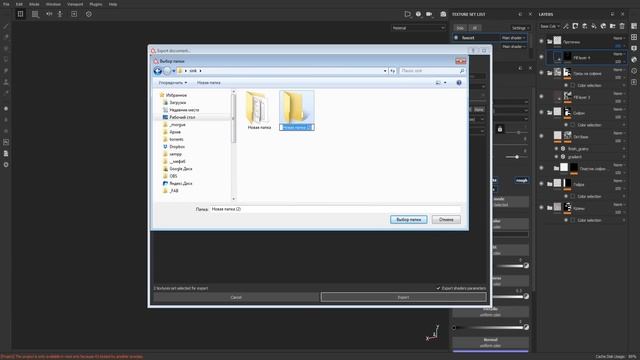Viewport: 640px width, 360px height.
Task: Click the back arrow in folder dialog
Action: pos(158,71)
